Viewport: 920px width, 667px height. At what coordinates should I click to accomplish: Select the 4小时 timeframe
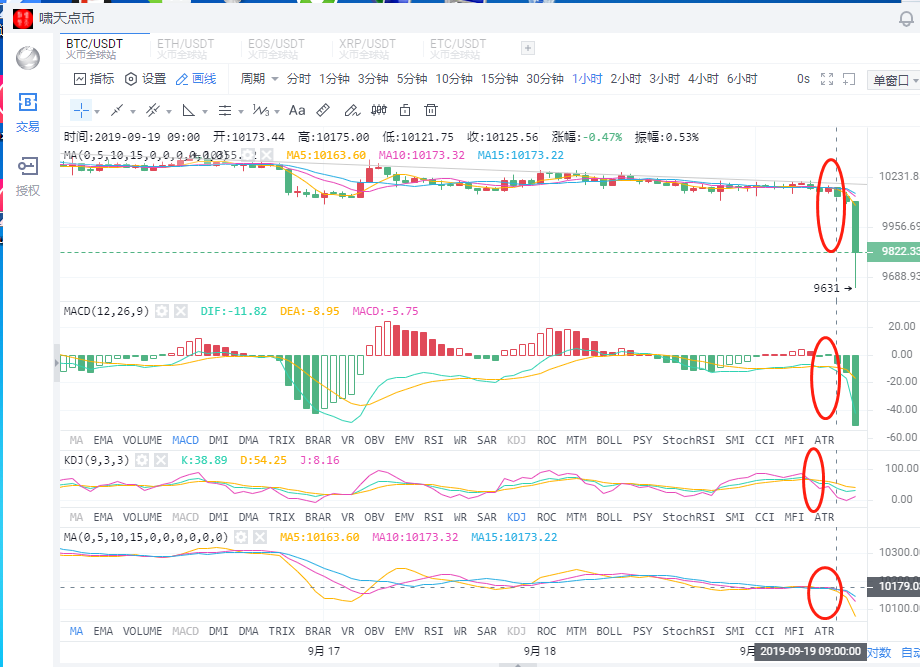(703, 79)
